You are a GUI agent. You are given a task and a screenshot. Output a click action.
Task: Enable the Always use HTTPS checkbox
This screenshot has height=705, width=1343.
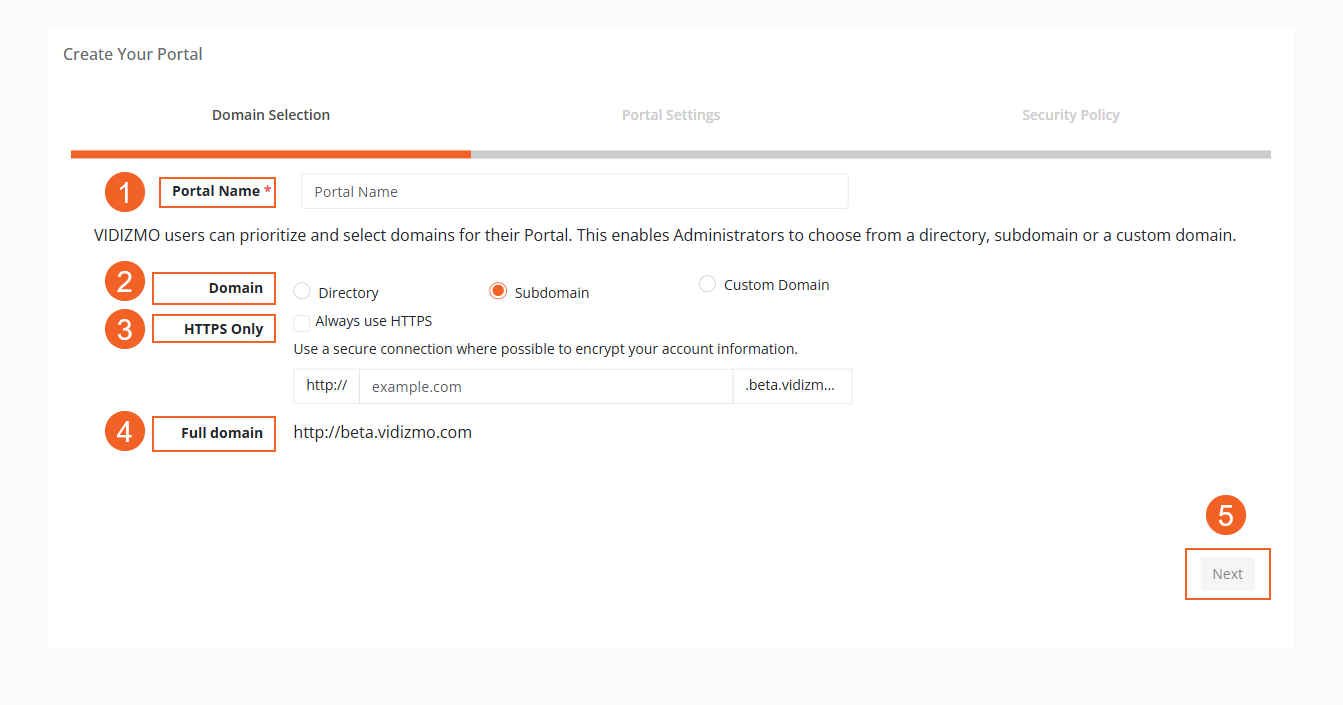[x=301, y=321]
